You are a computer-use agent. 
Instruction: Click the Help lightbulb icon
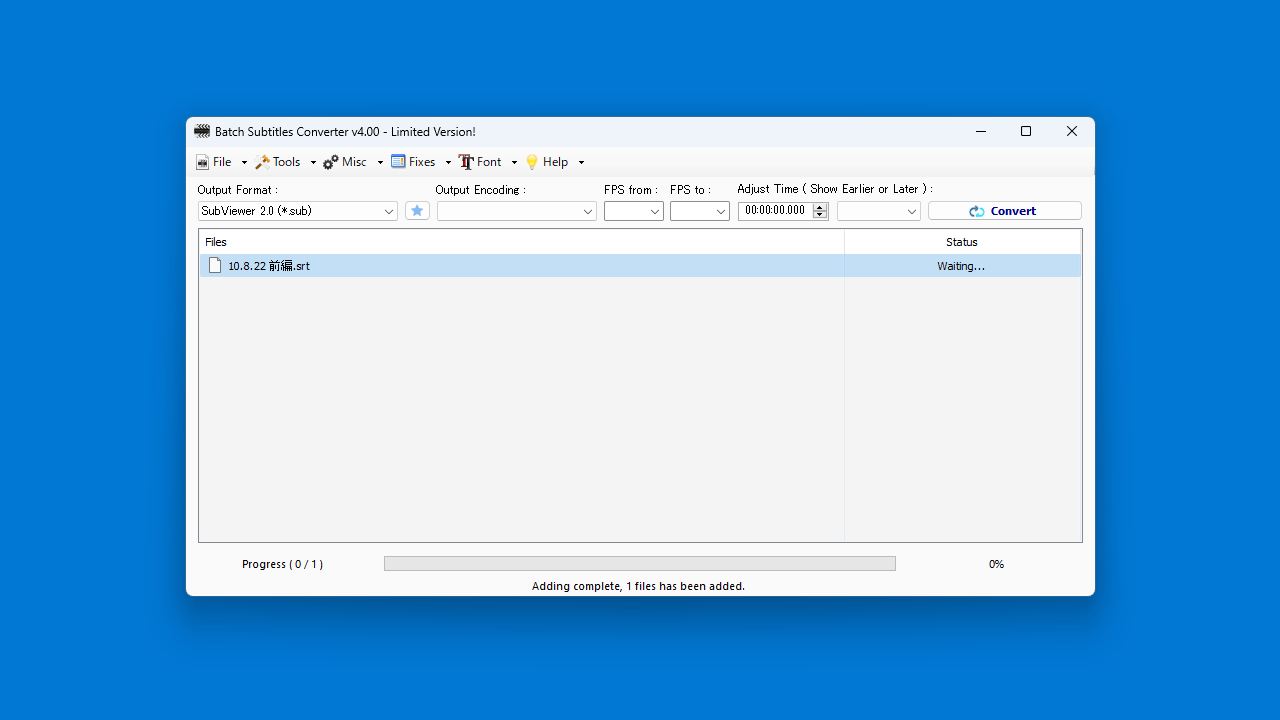pyautogui.click(x=532, y=162)
